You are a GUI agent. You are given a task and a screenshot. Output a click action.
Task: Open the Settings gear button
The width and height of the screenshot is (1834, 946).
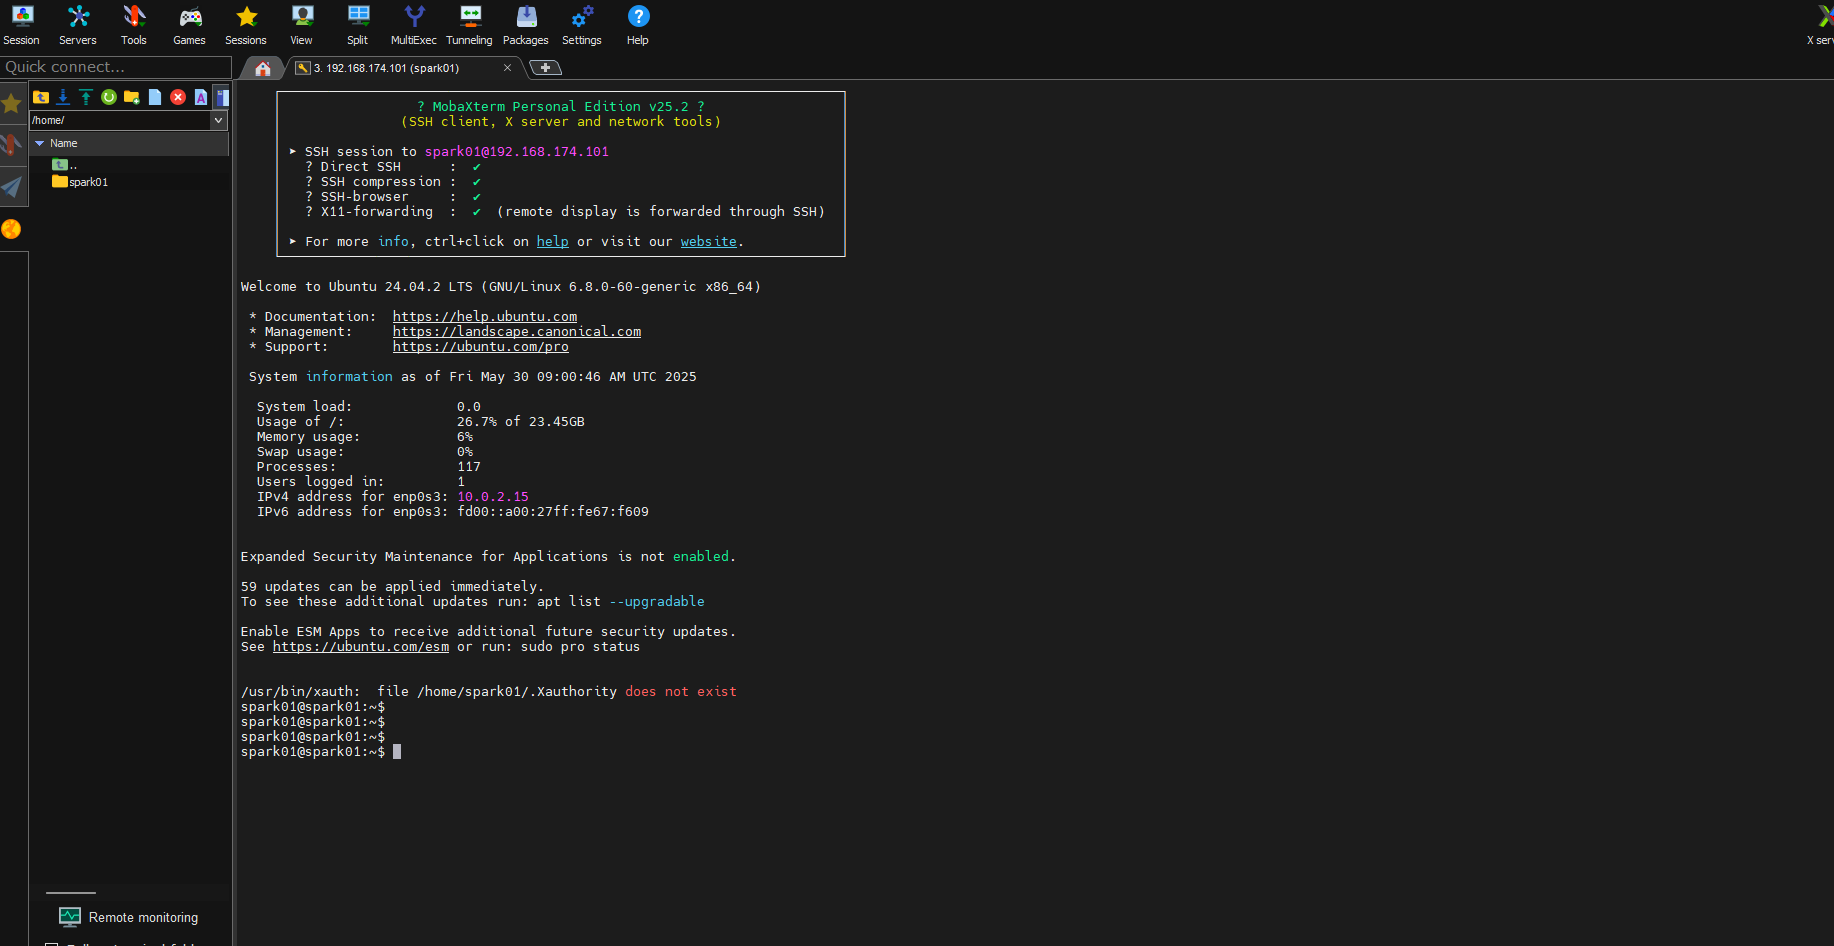pyautogui.click(x=582, y=25)
